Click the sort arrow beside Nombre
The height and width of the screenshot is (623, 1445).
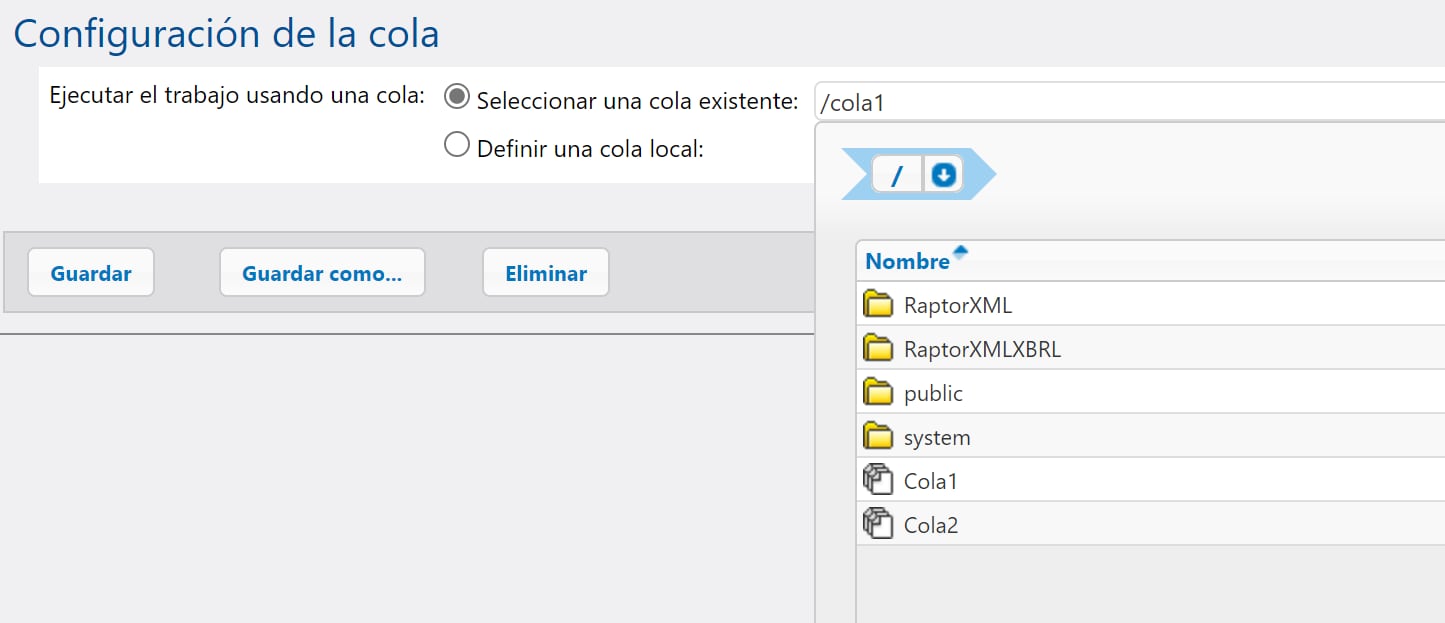[960, 252]
